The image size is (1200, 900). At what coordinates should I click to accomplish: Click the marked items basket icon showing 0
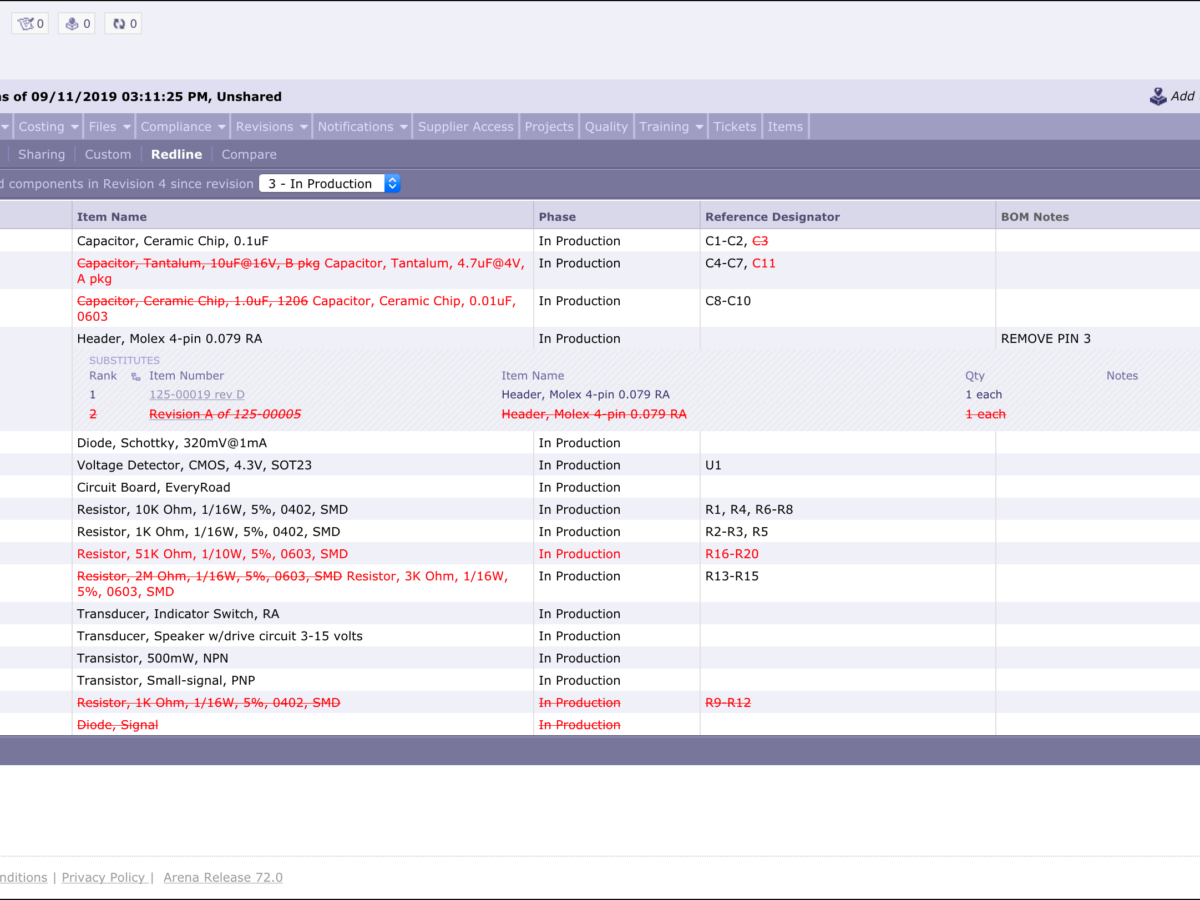[29, 22]
